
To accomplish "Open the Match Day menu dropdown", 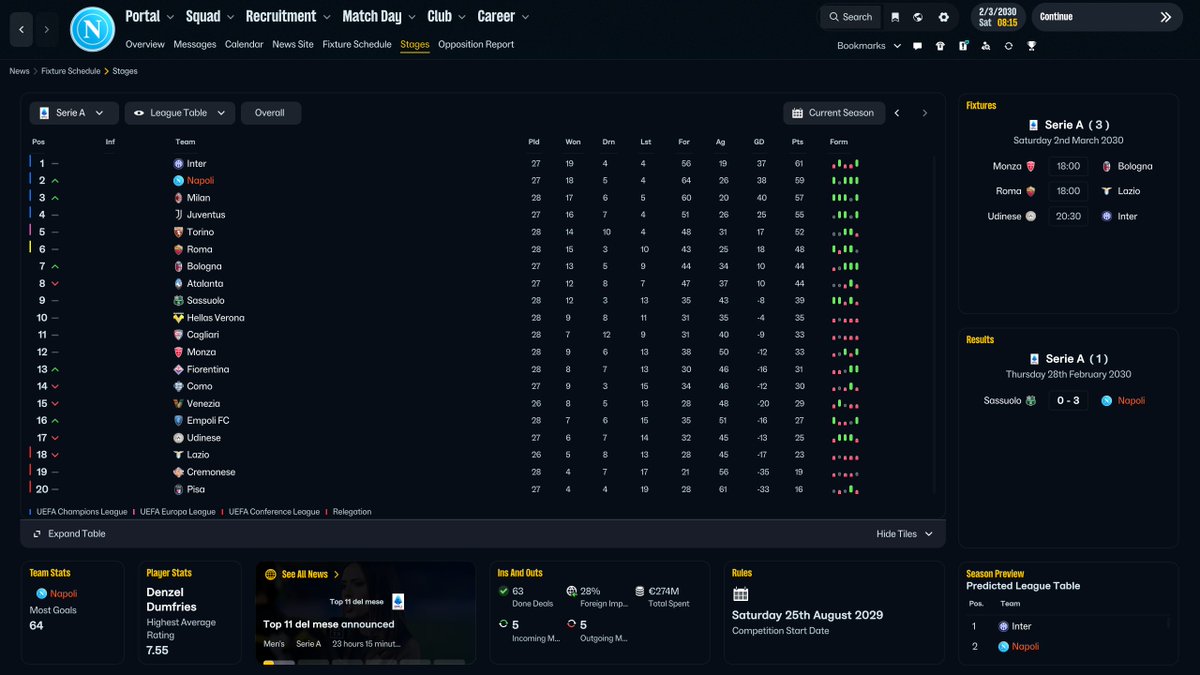I will pos(379,16).
